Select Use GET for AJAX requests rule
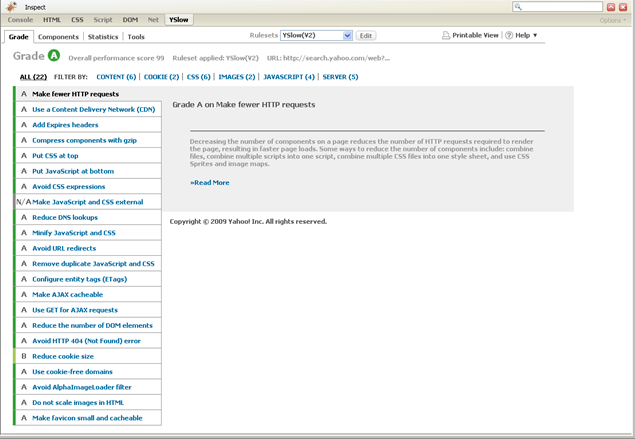Viewport: 635px width, 439px height. point(88,310)
